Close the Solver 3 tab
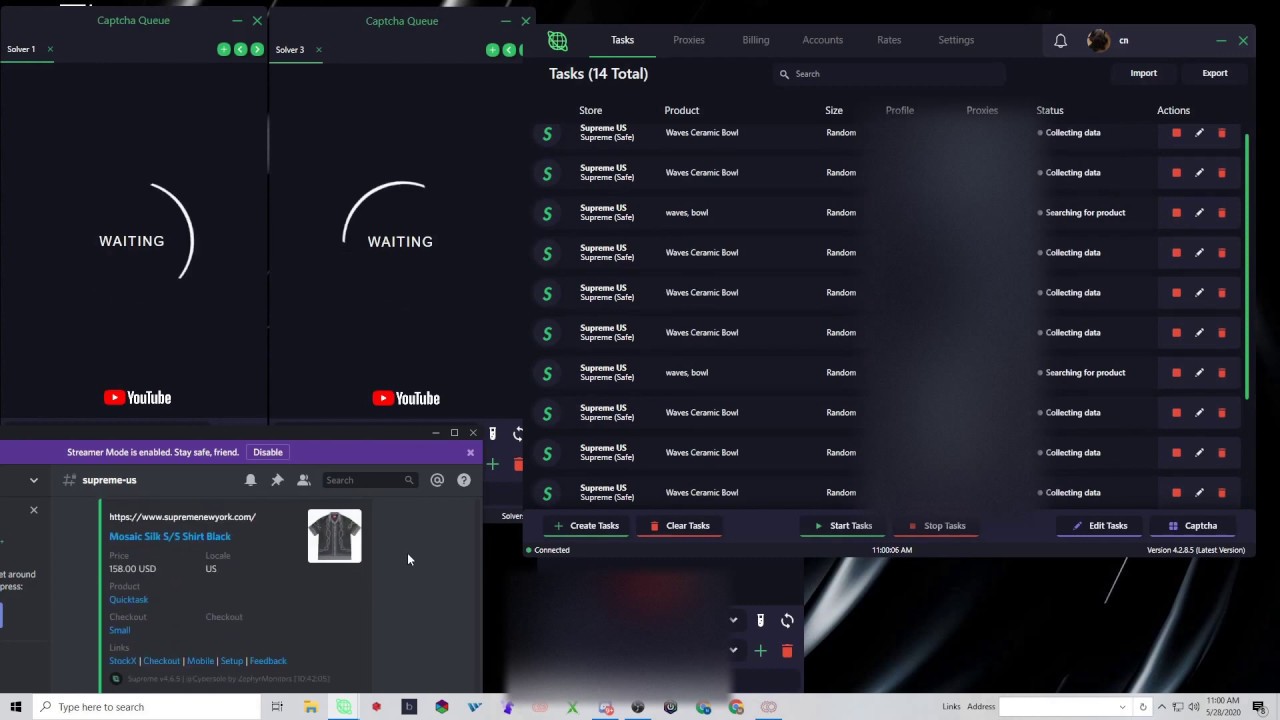 point(319,50)
